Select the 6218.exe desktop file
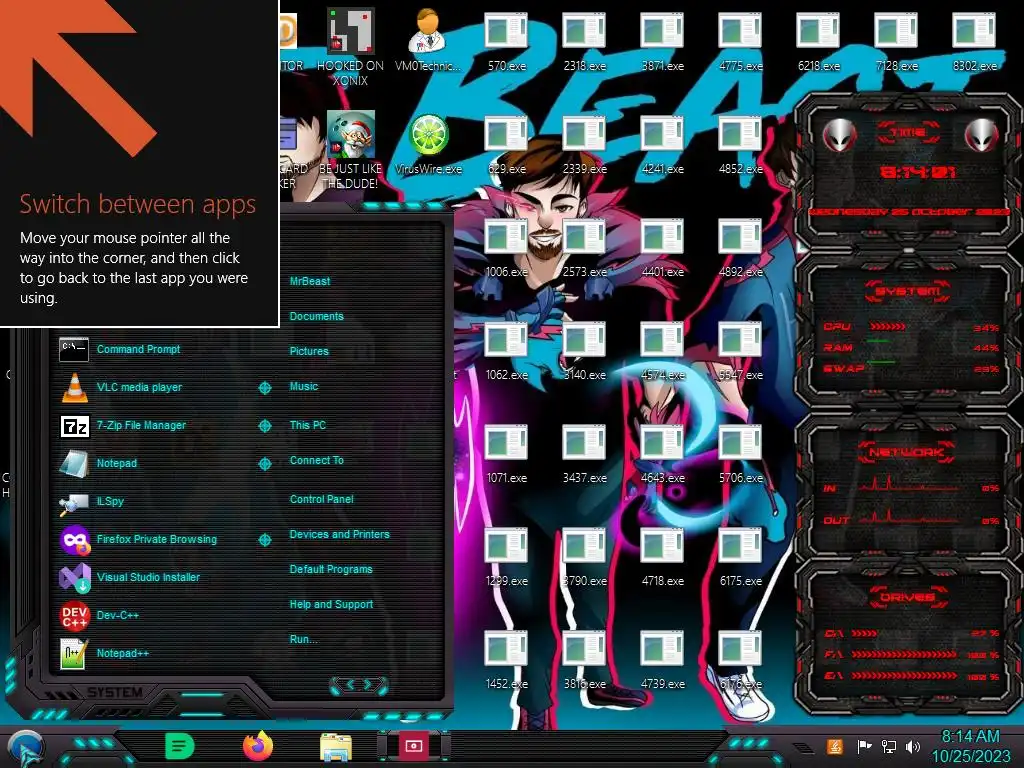The height and width of the screenshot is (768, 1024). (818, 40)
